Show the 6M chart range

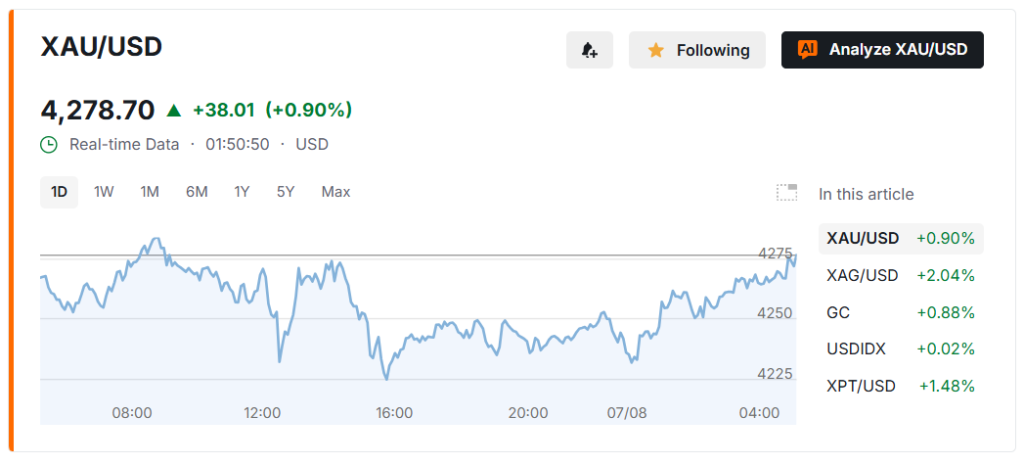(x=197, y=192)
